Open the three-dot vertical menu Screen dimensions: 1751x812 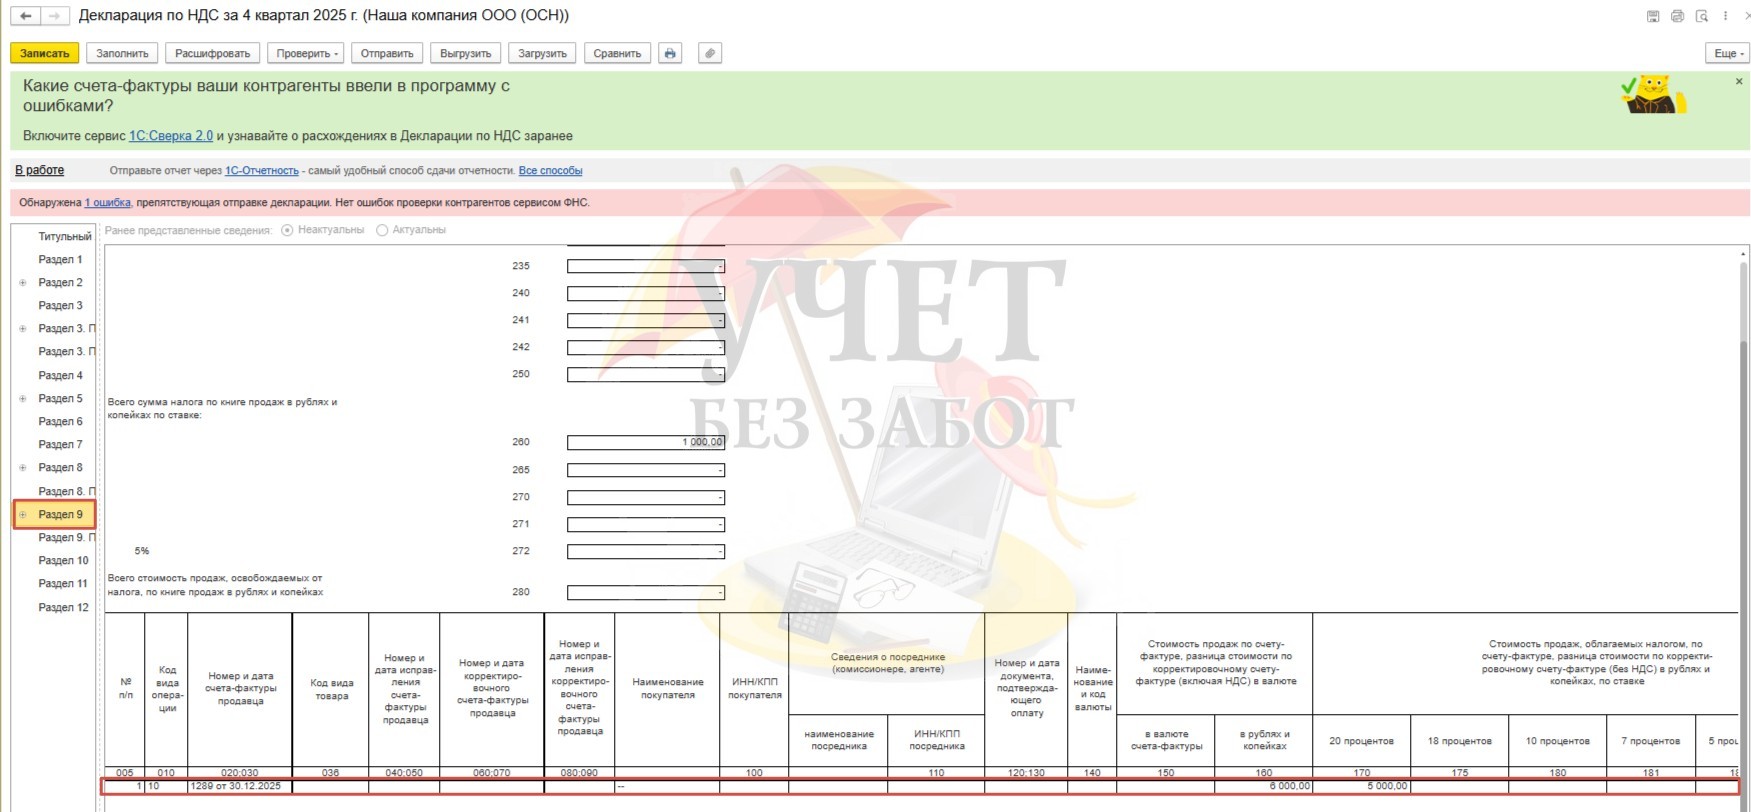pyautogui.click(x=1726, y=16)
